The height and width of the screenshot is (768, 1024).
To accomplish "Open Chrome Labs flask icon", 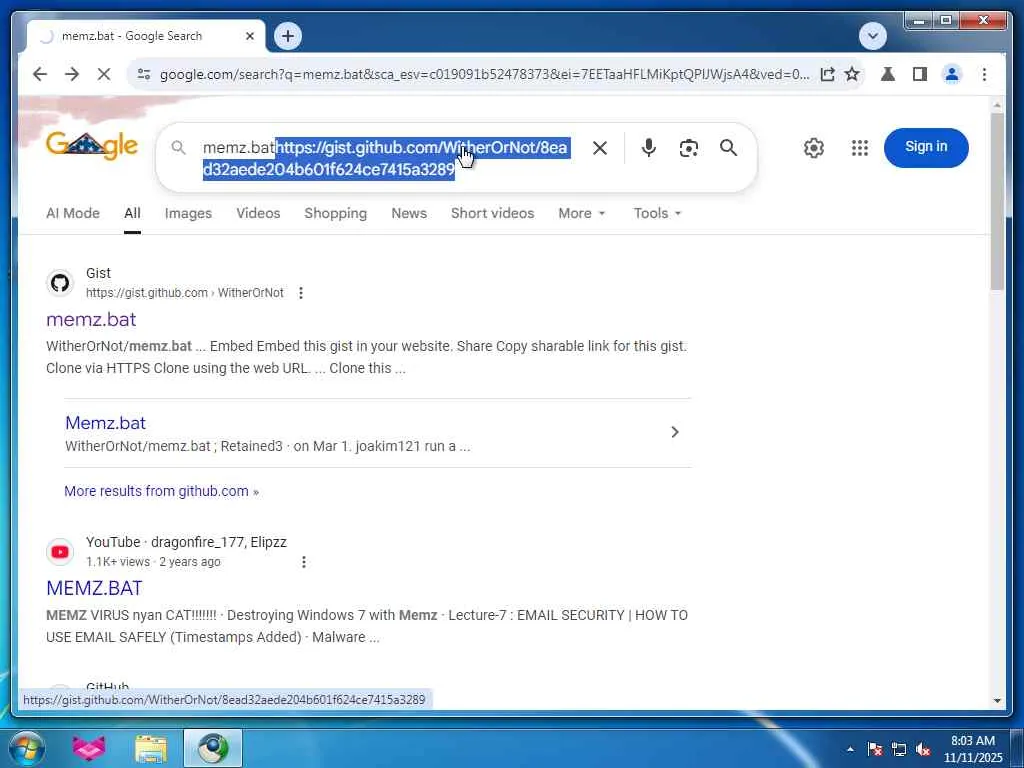I will point(888,74).
